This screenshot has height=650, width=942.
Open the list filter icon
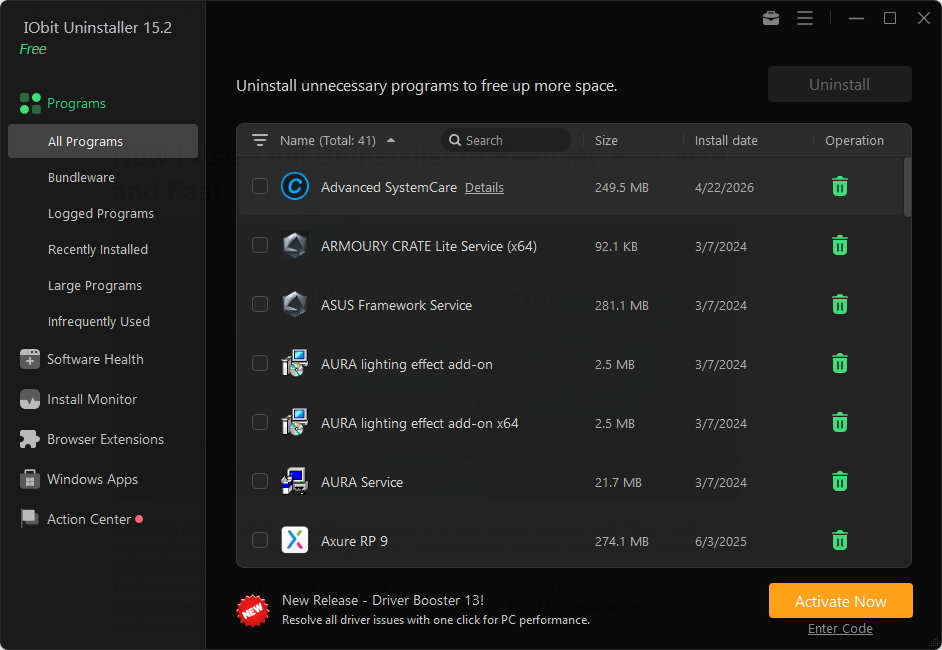coord(260,141)
